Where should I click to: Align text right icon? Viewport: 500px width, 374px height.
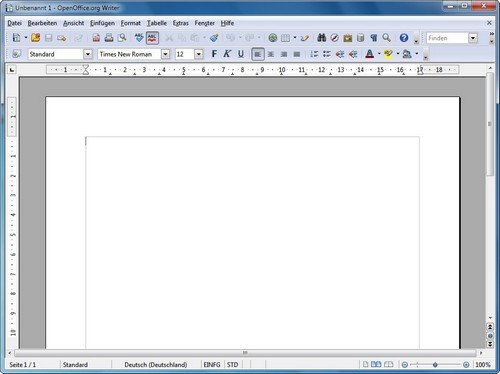(x=284, y=54)
